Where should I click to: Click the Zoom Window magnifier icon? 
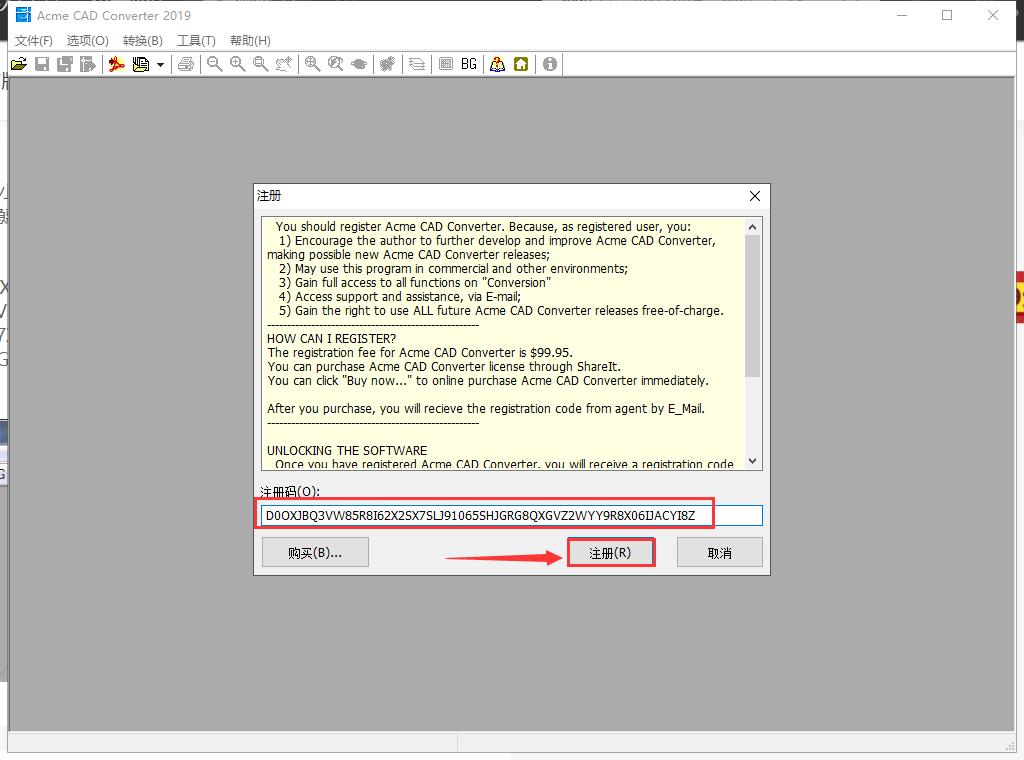tap(261, 64)
